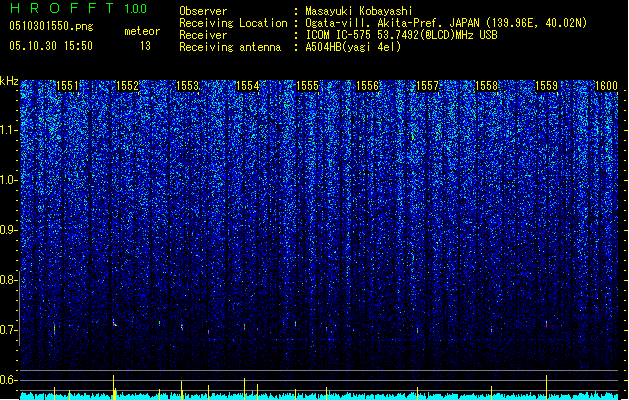Click the meteor echo just before 1554
Viewport: 629px width, 400px height.
(x=244, y=327)
